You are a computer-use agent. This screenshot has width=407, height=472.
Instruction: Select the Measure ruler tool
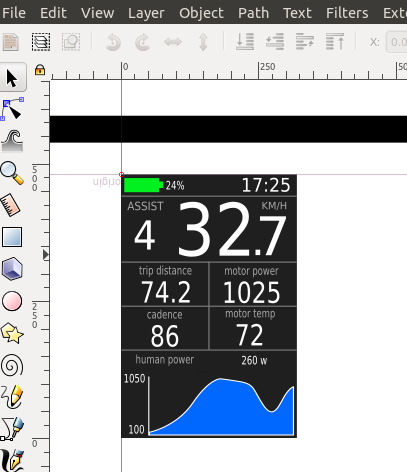pos(12,205)
